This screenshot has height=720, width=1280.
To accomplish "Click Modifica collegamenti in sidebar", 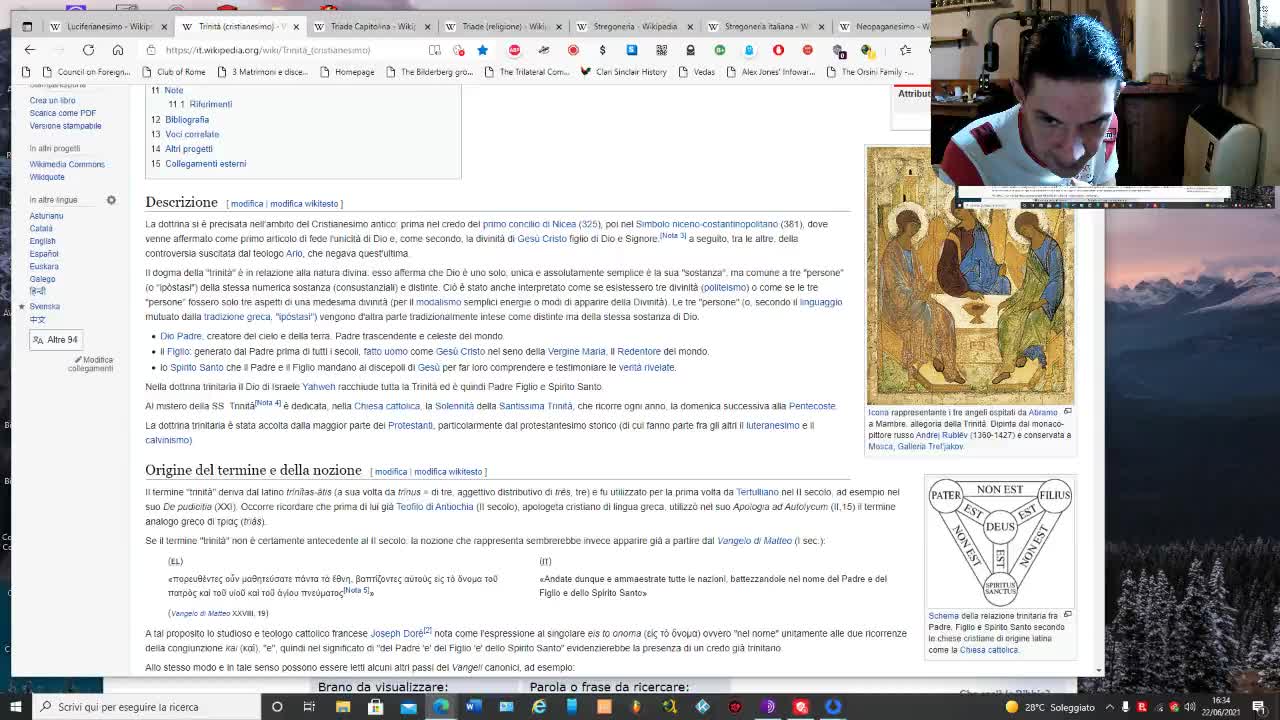I will tap(91, 364).
